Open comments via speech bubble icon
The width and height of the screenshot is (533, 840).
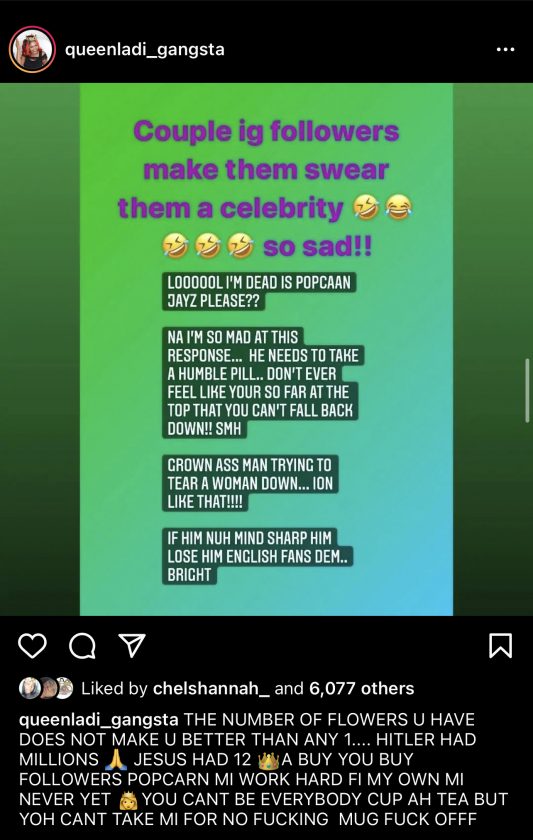(82, 646)
